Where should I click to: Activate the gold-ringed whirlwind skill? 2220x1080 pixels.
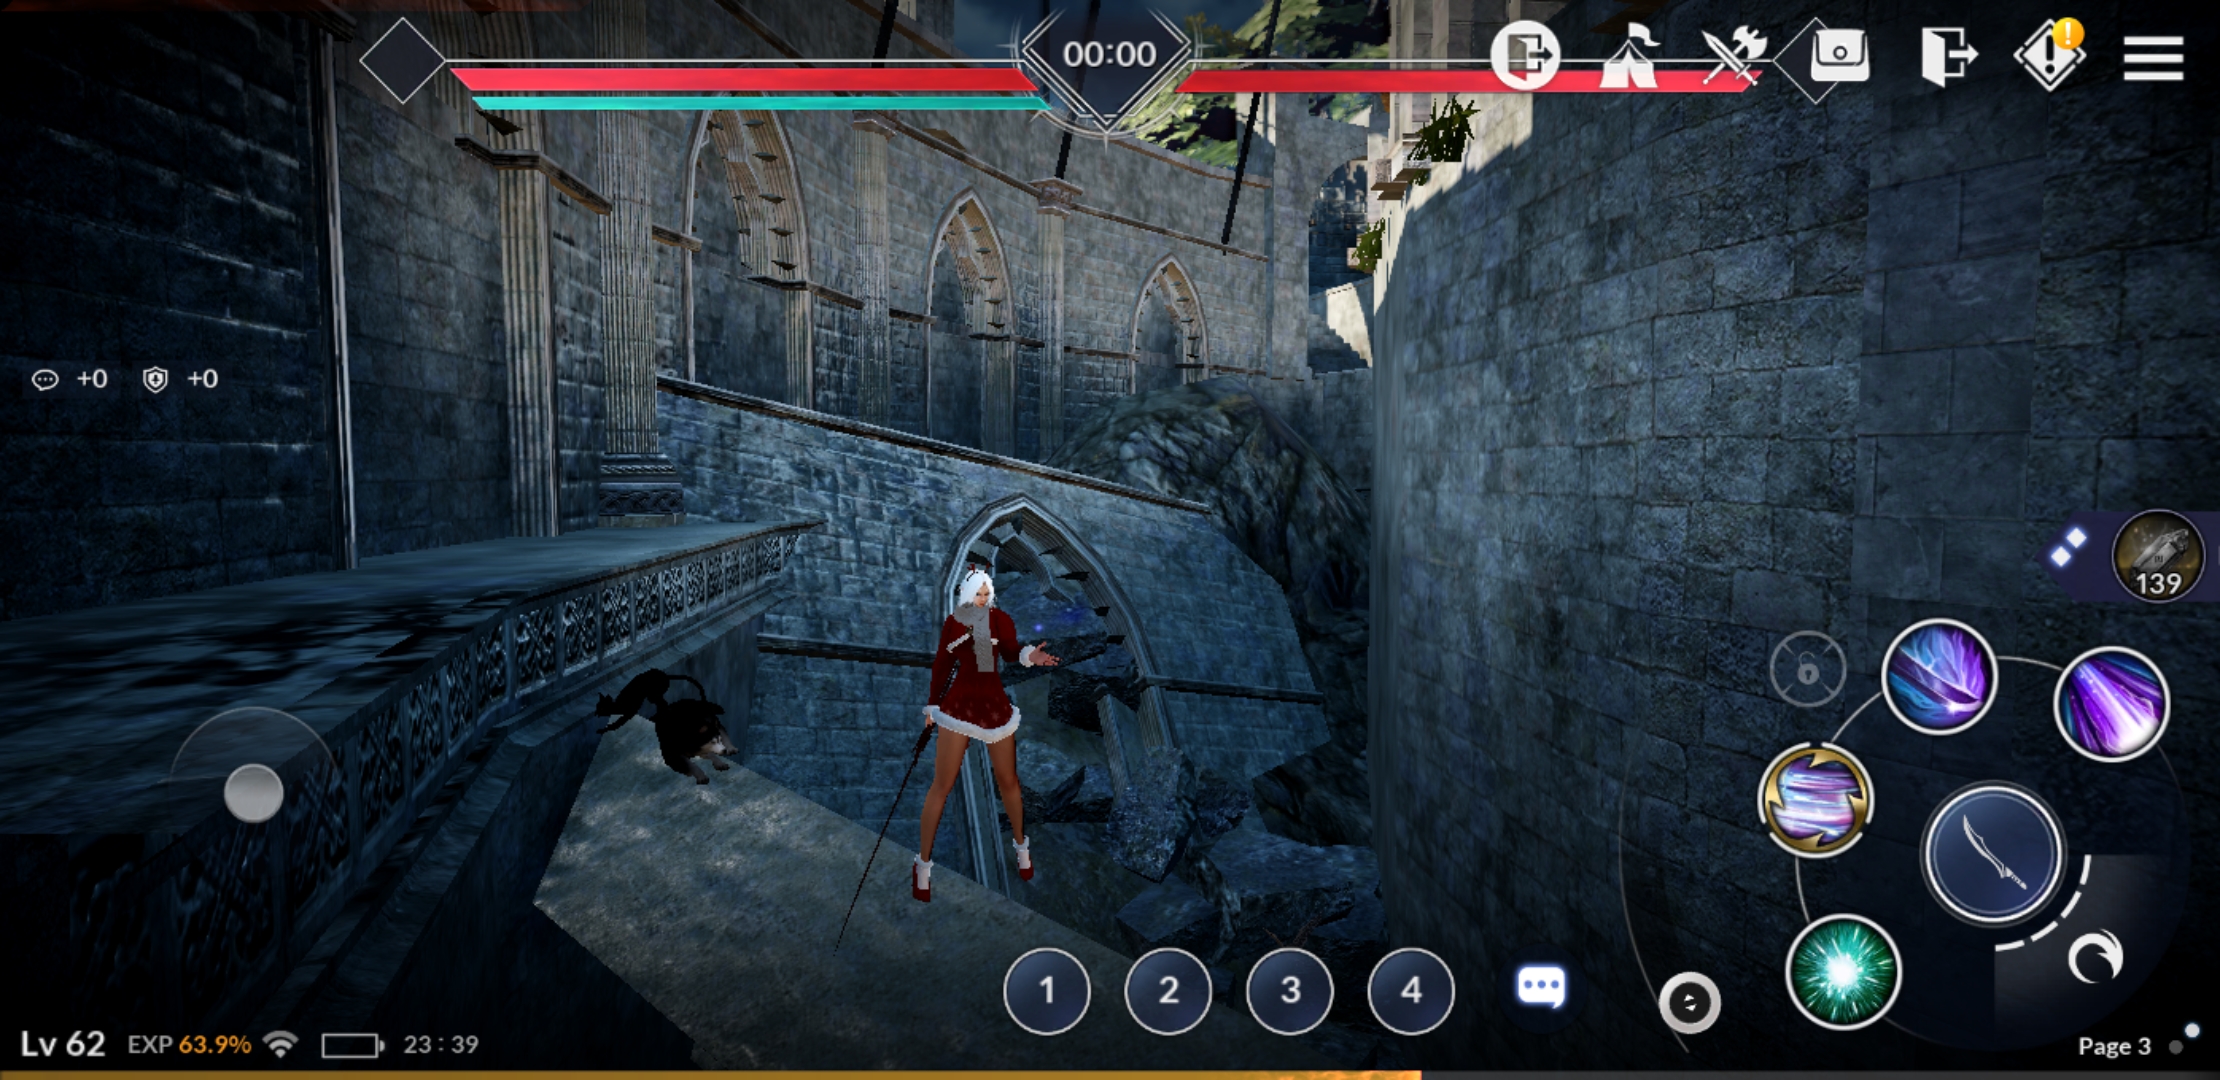1815,800
